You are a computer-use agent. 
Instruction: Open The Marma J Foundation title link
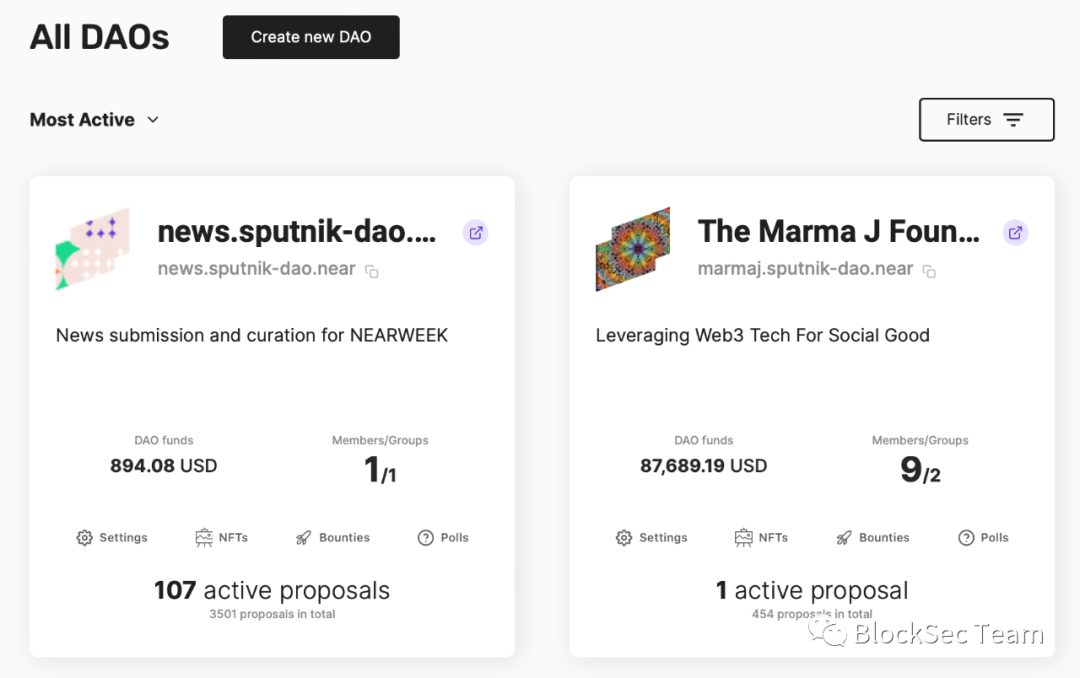point(838,232)
